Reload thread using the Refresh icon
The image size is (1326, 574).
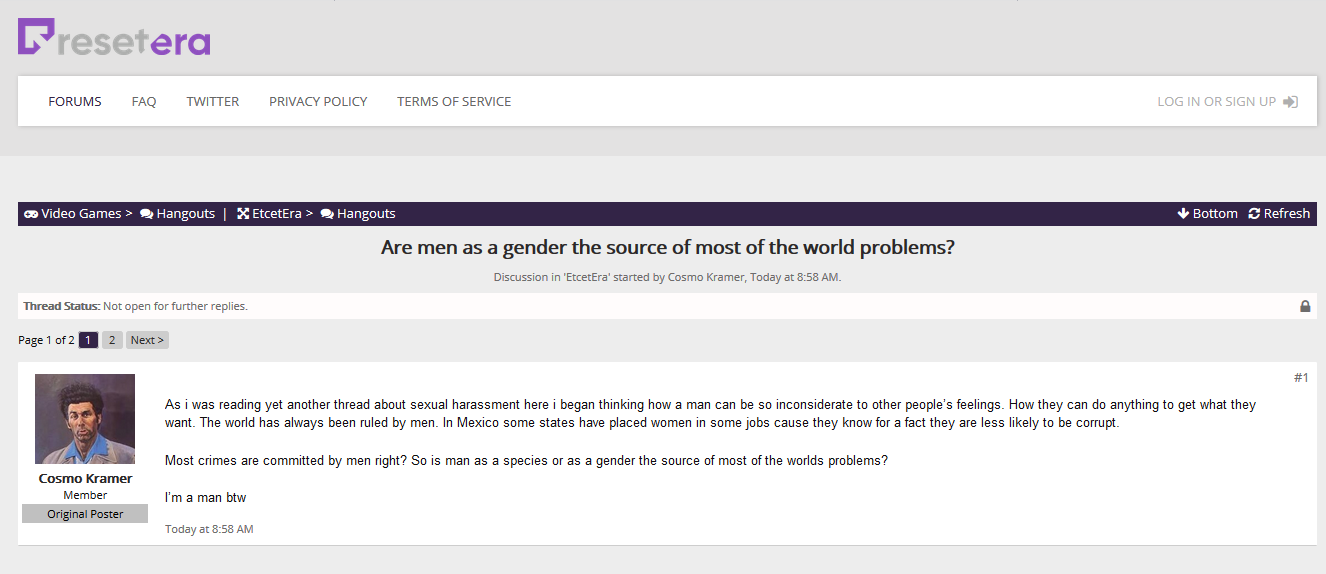tap(1254, 213)
